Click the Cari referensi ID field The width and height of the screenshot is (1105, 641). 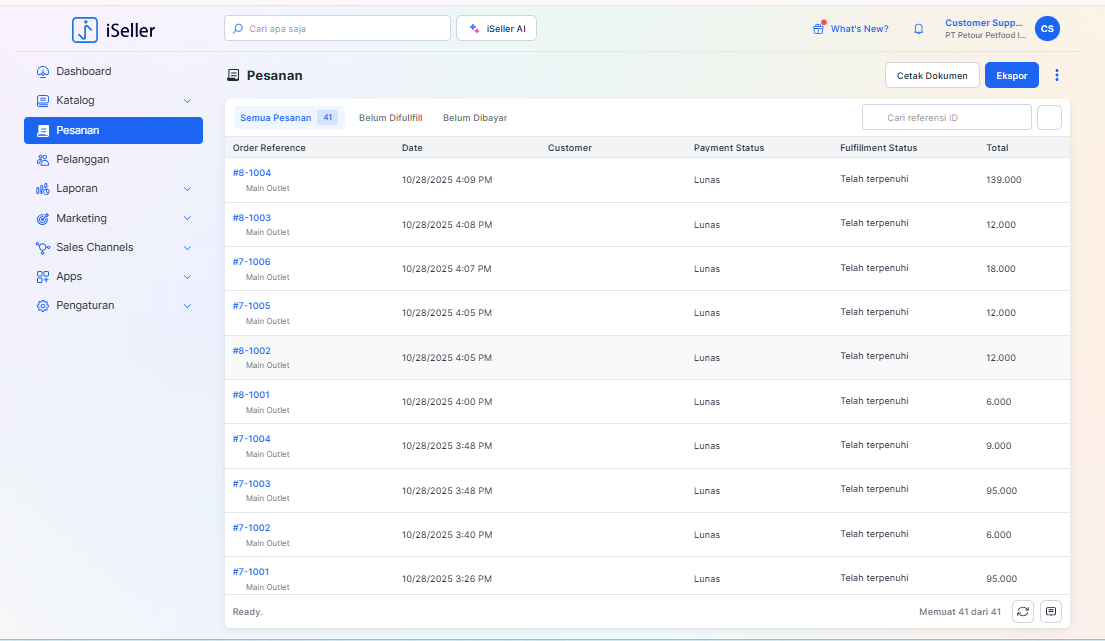pyautogui.click(x=946, y=118)
